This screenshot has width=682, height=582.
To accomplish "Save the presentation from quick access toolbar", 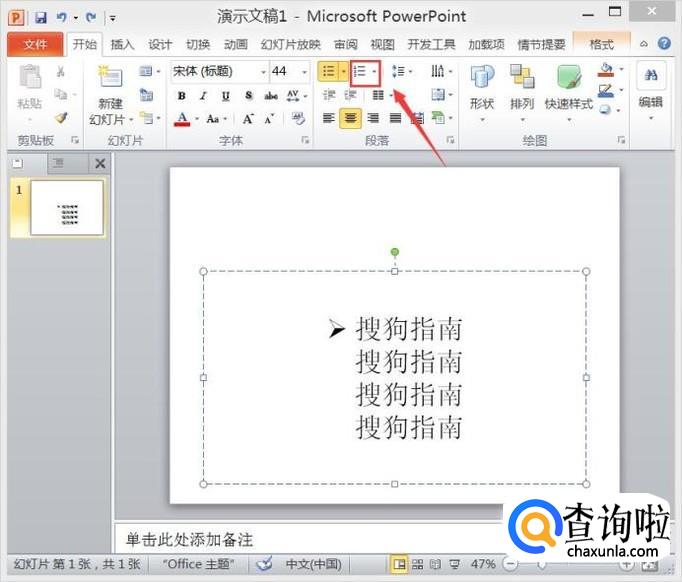I will click(x=41, y=17).
